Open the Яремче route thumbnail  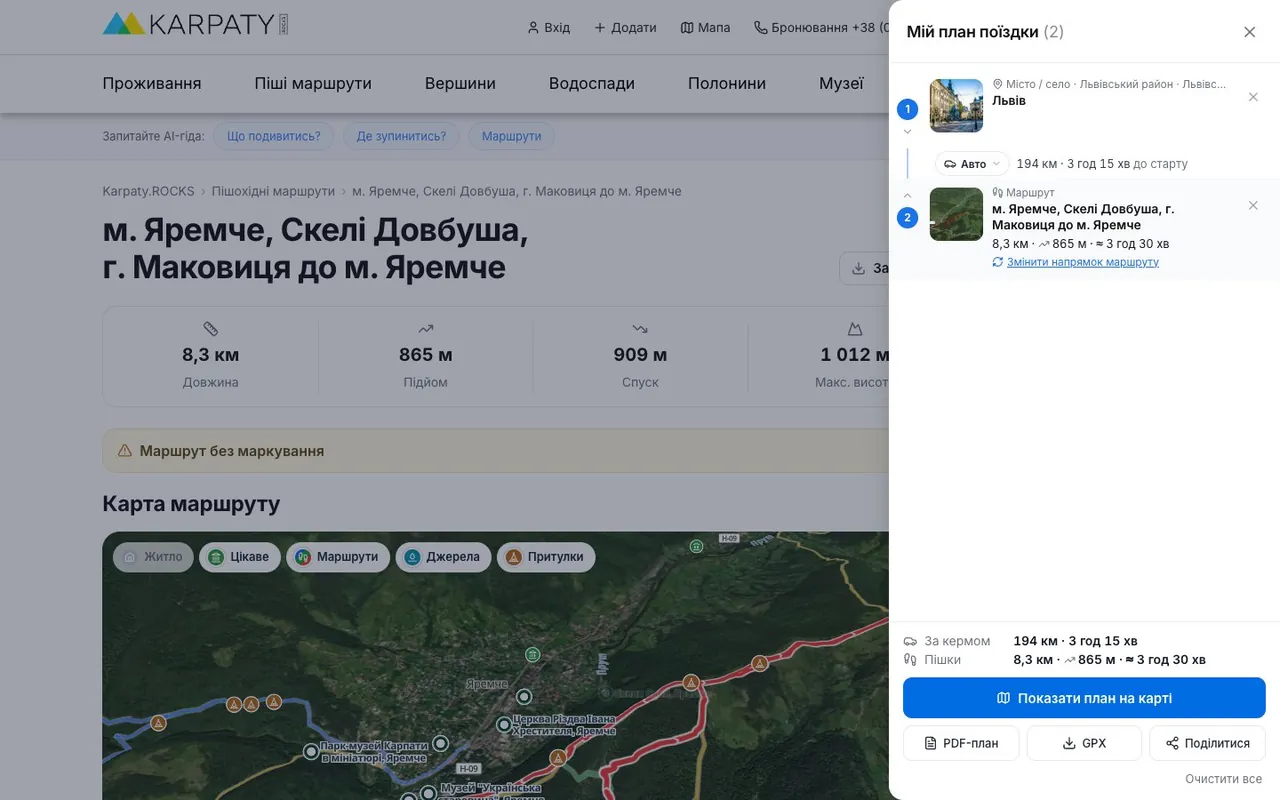pyautogui.click(x=956, y=214)
